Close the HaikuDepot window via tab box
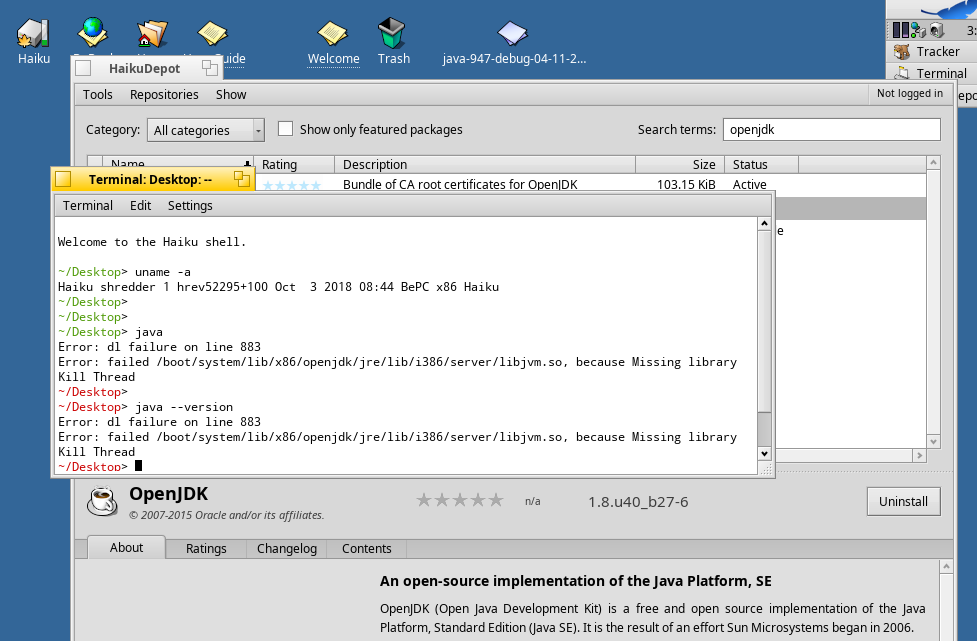 [83, 68]
